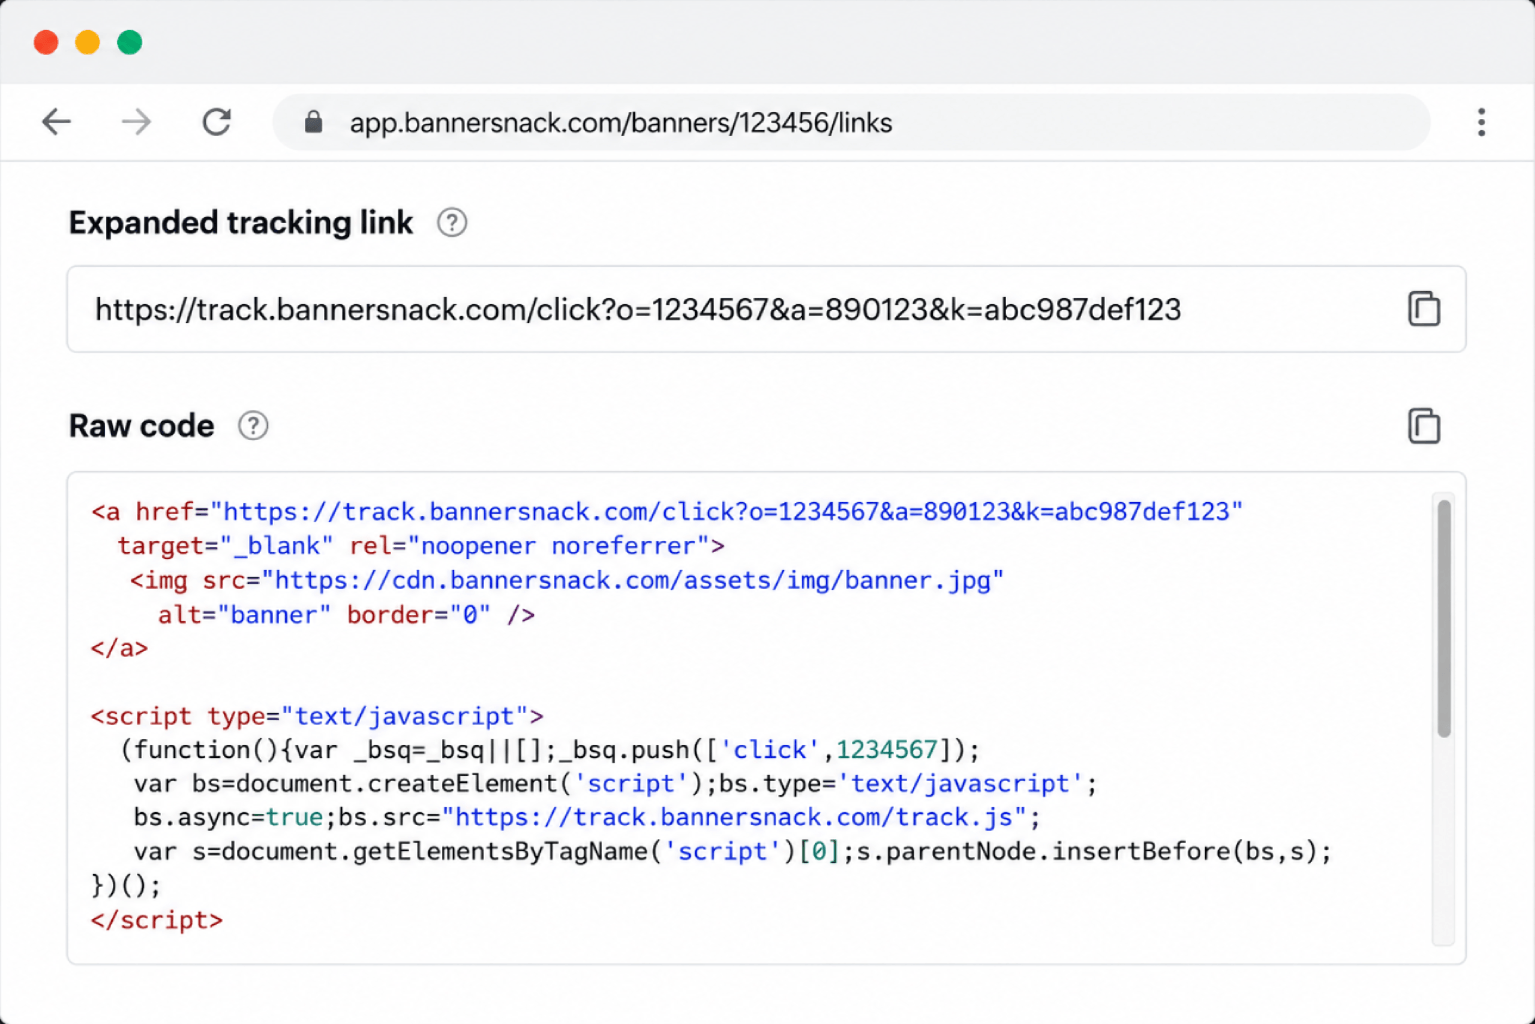
Task: Click help icon next to Expanded tracking link
Action: click(452, 222)
